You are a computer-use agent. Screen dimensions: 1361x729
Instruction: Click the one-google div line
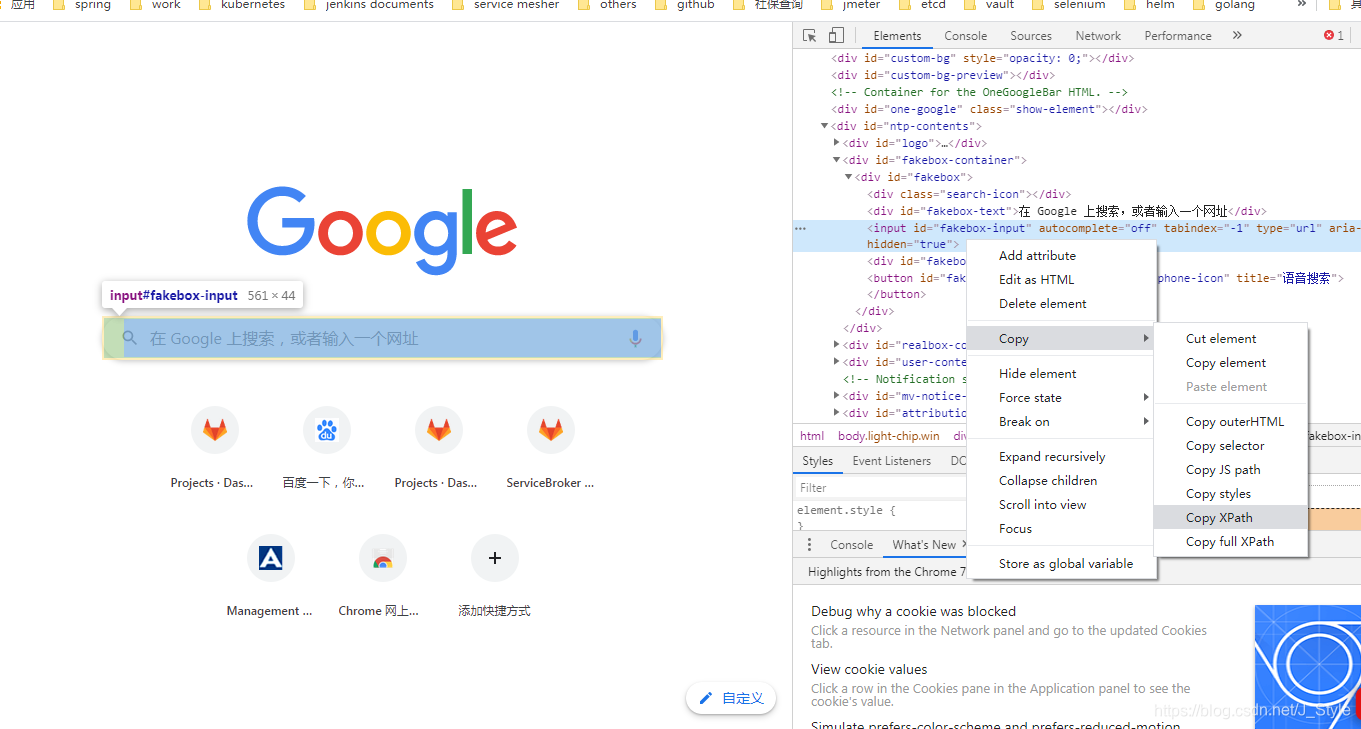(991, 109)
